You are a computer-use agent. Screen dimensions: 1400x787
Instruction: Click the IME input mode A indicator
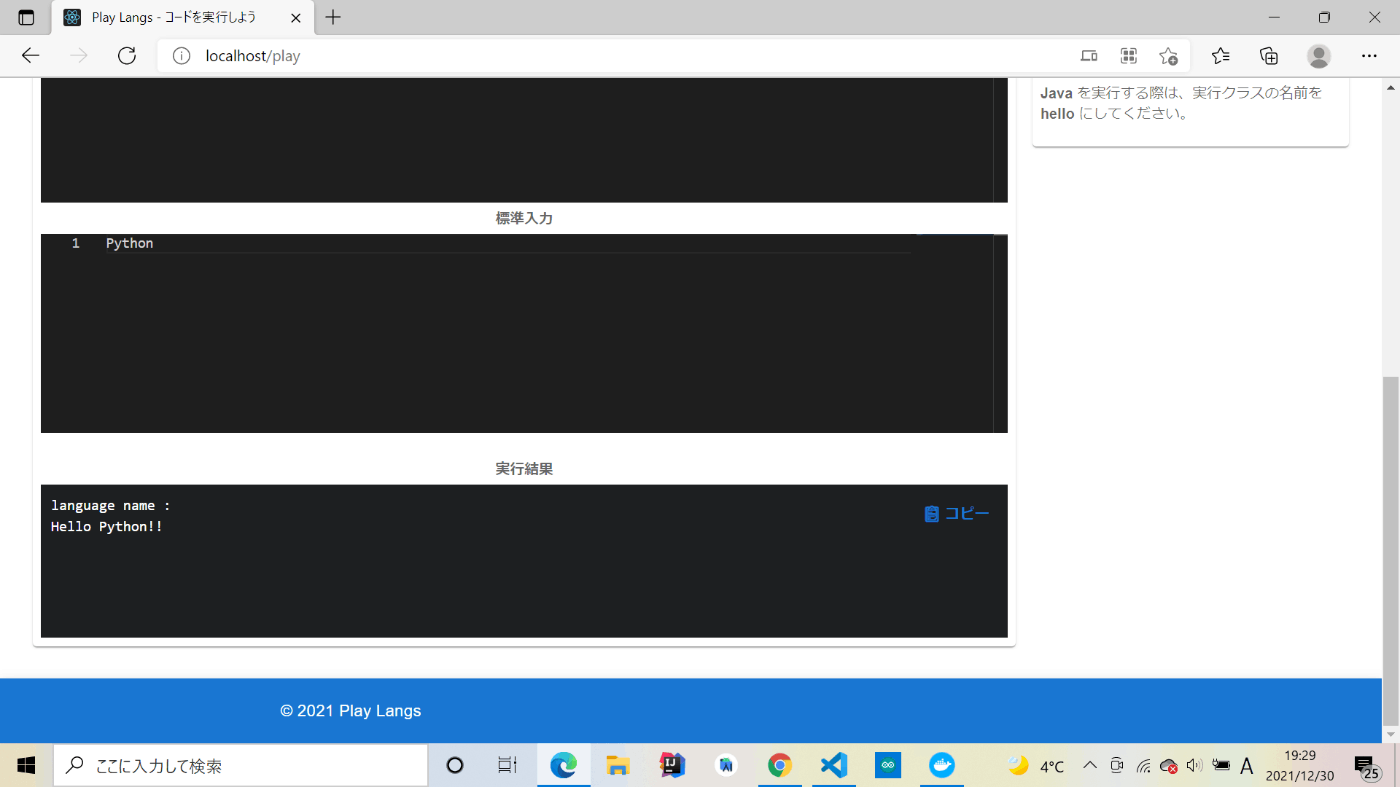(1247, 766)
